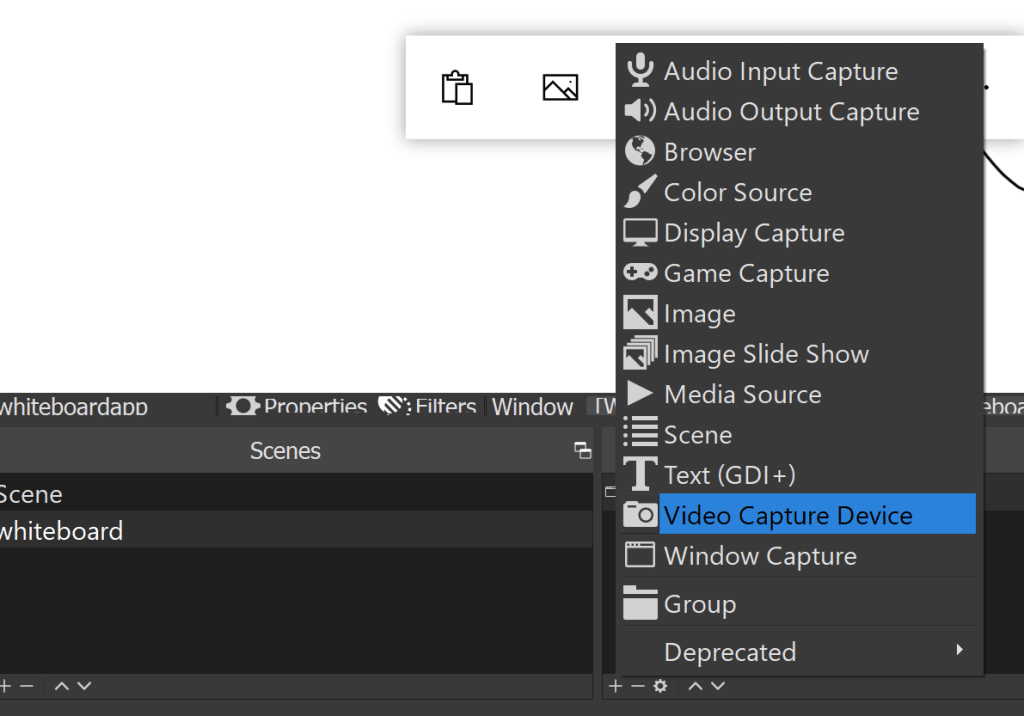1024x716 pixels.
Task: Click the globe icon for Browser source
Action: coord(640,151)
